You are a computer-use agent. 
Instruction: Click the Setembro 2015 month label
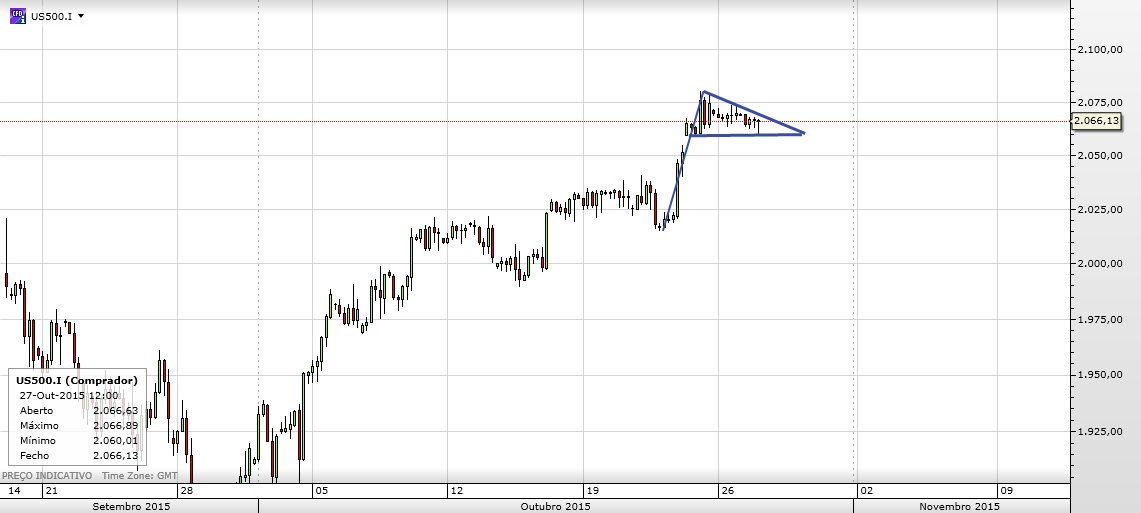pos(131,506)
